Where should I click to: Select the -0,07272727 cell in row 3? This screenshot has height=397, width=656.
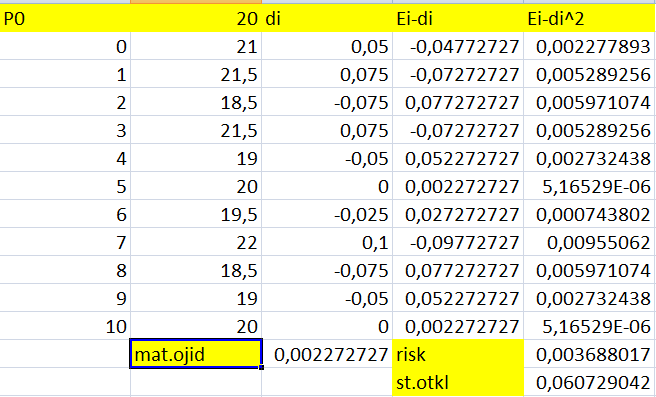coord(458,130)
